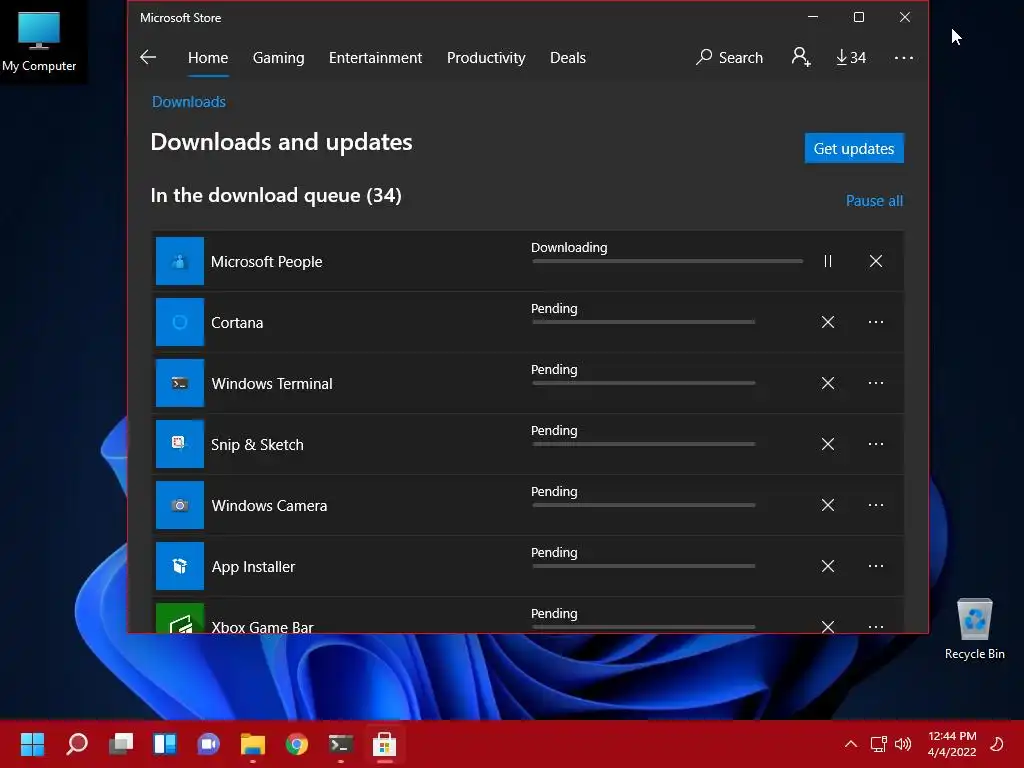
Task: Open the Terminal taskbar icon
Action: (x=340, y=744)
